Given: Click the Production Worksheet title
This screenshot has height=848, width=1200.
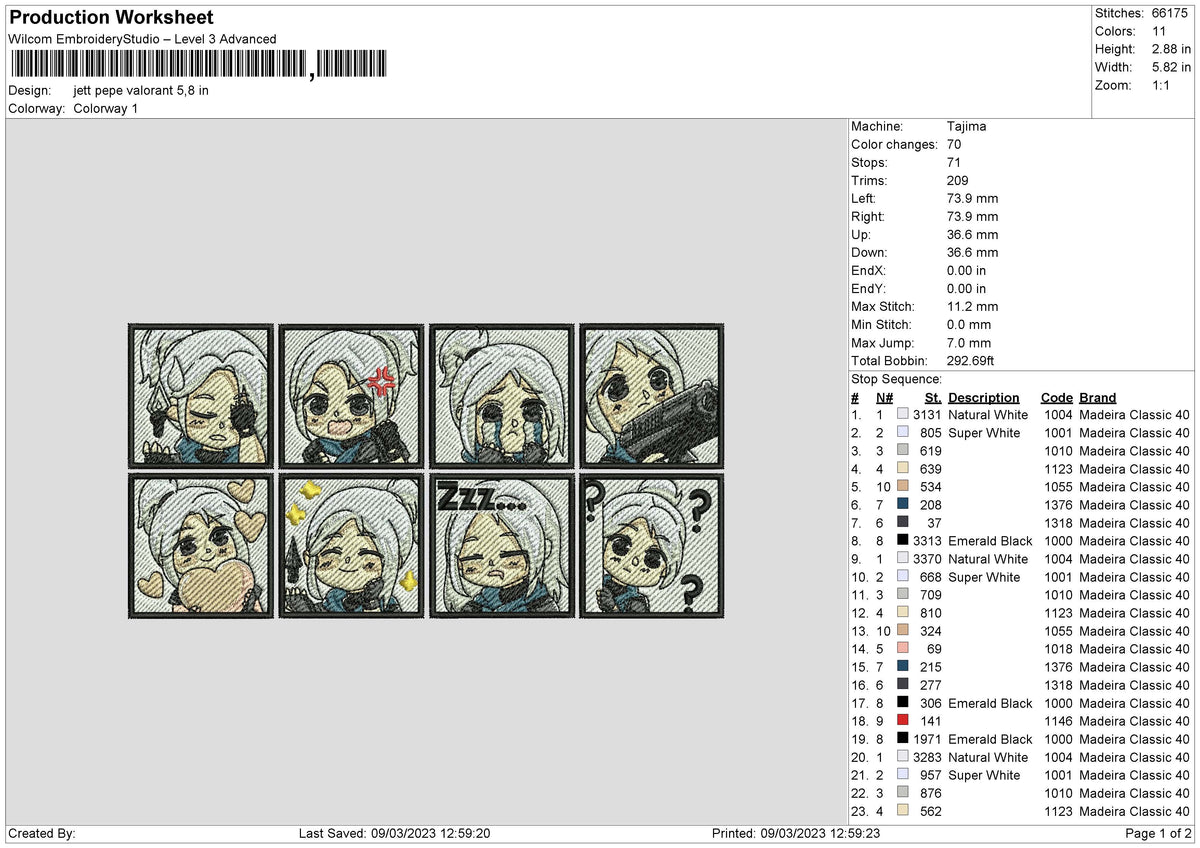Looking at the screenshot, I should (x=111, y=18).
